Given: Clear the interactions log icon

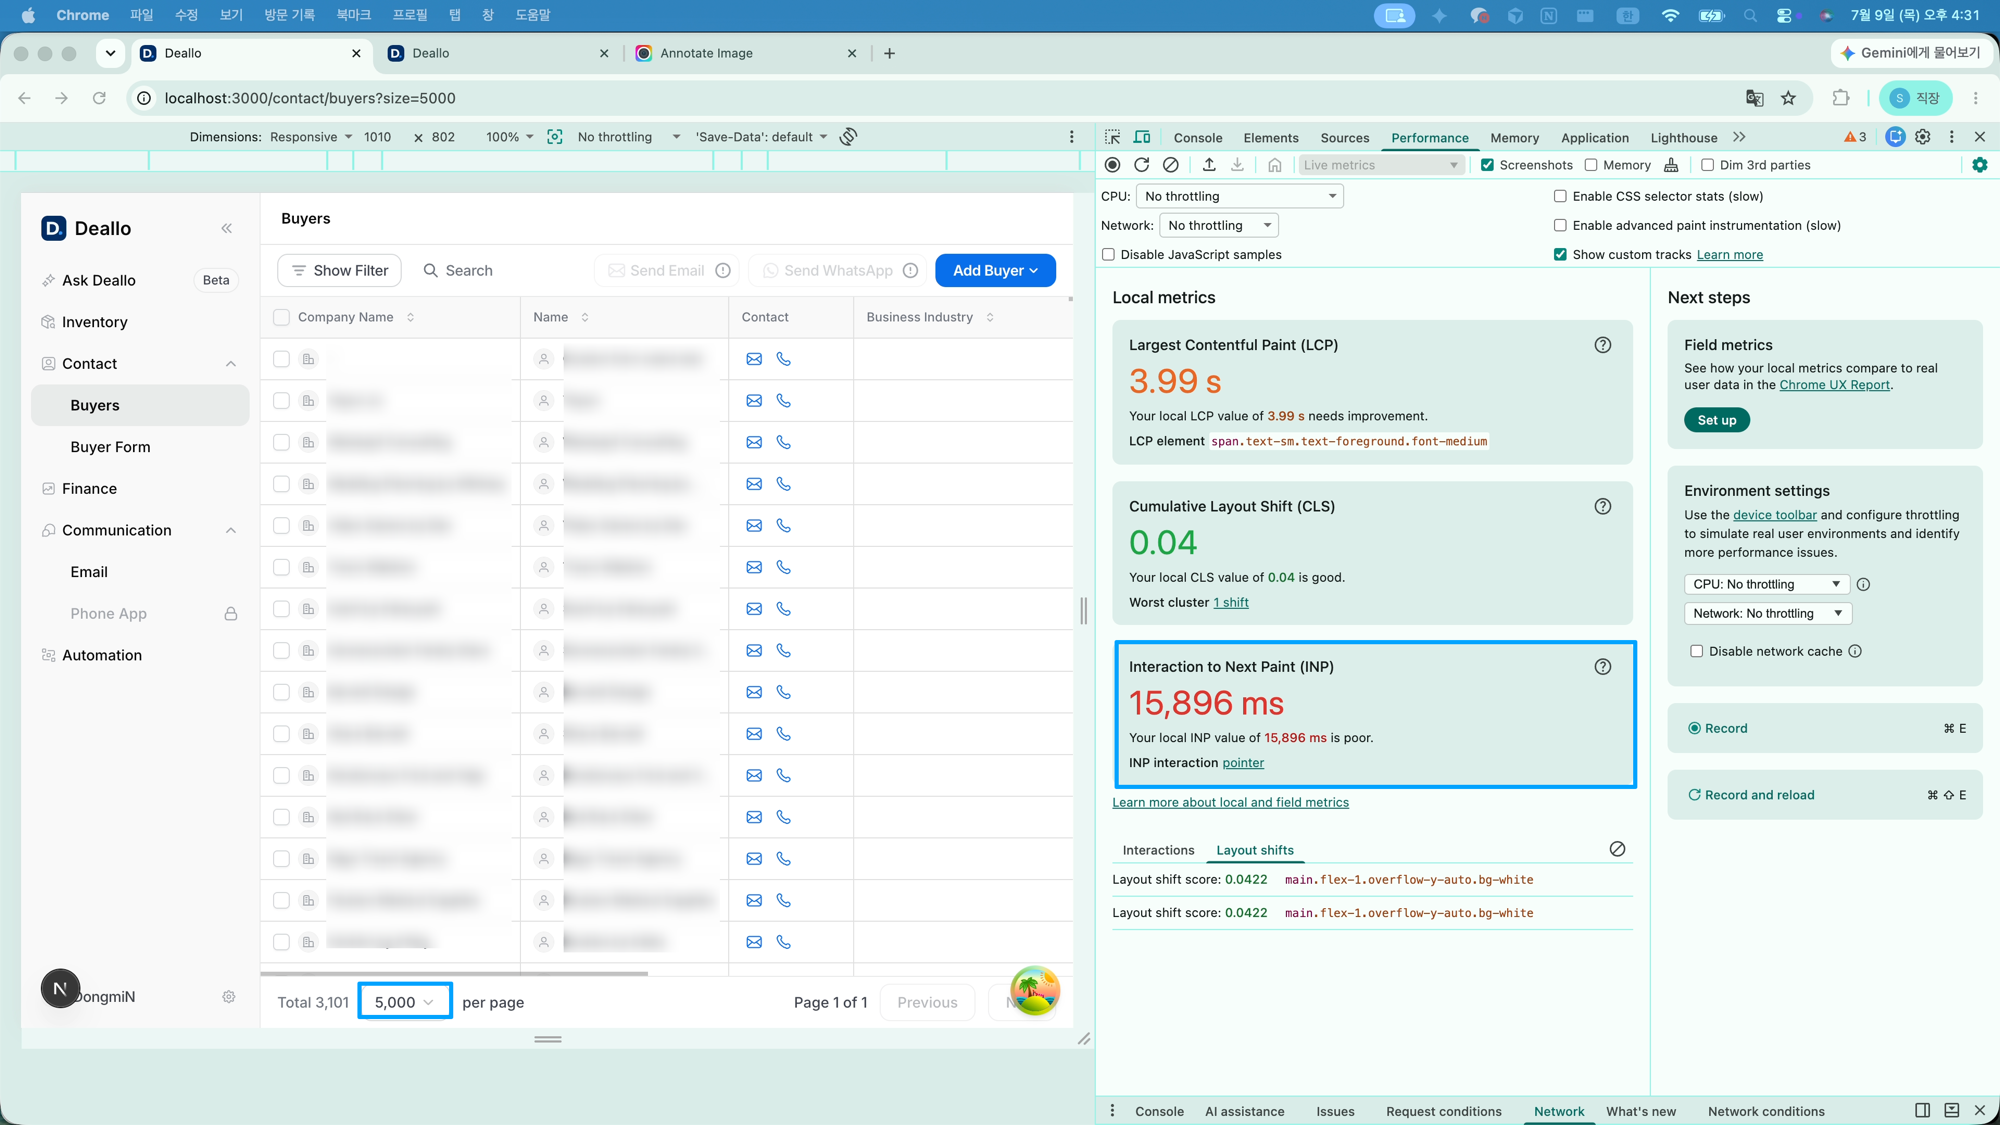Looking at the screenshot, I should coord(1617,849).
